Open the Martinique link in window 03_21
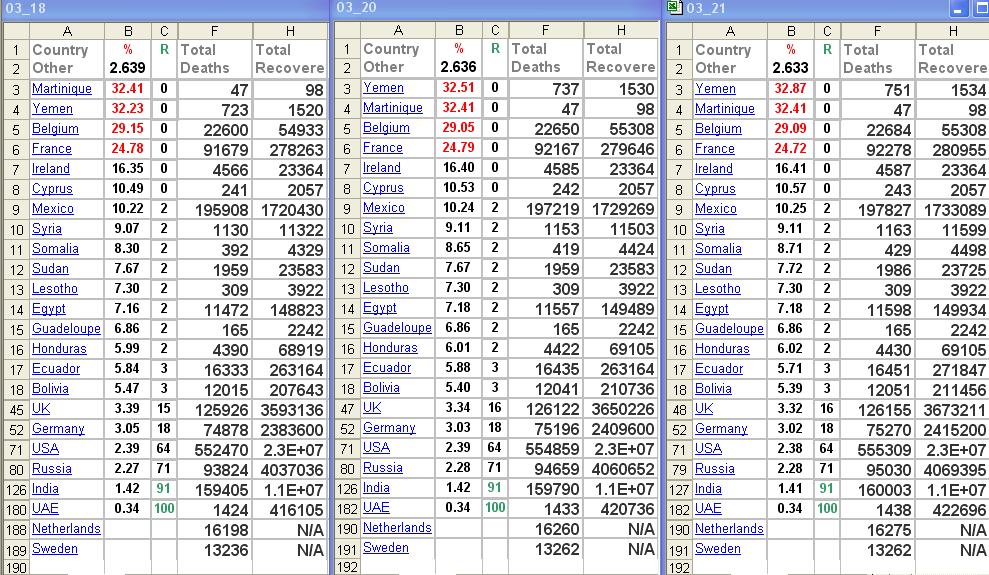This screenshot has width=989, height=575. click(x=725, y=108)
